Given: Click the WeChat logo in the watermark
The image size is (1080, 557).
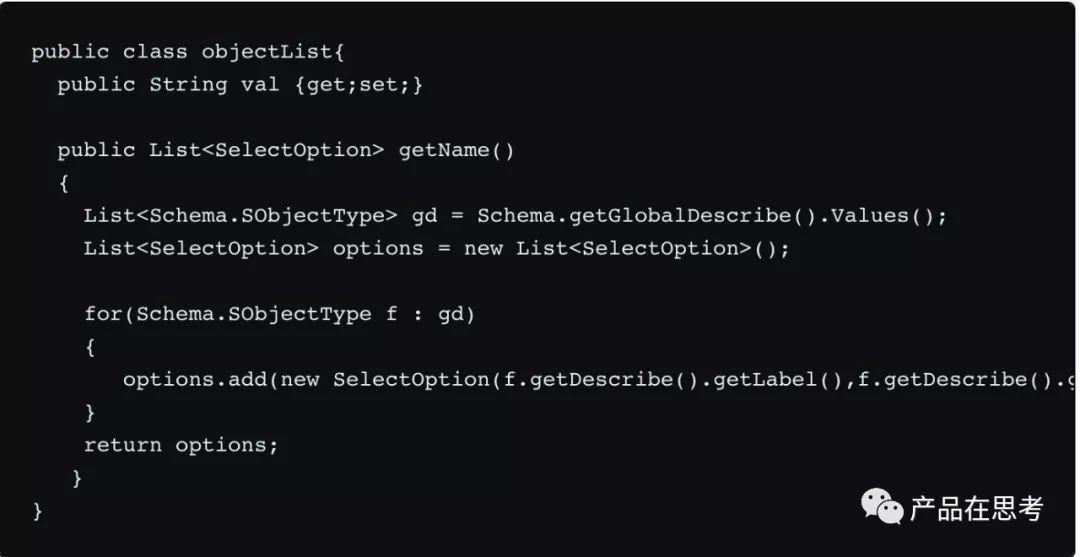Looking at the screenshot, I should click(882, 507).
